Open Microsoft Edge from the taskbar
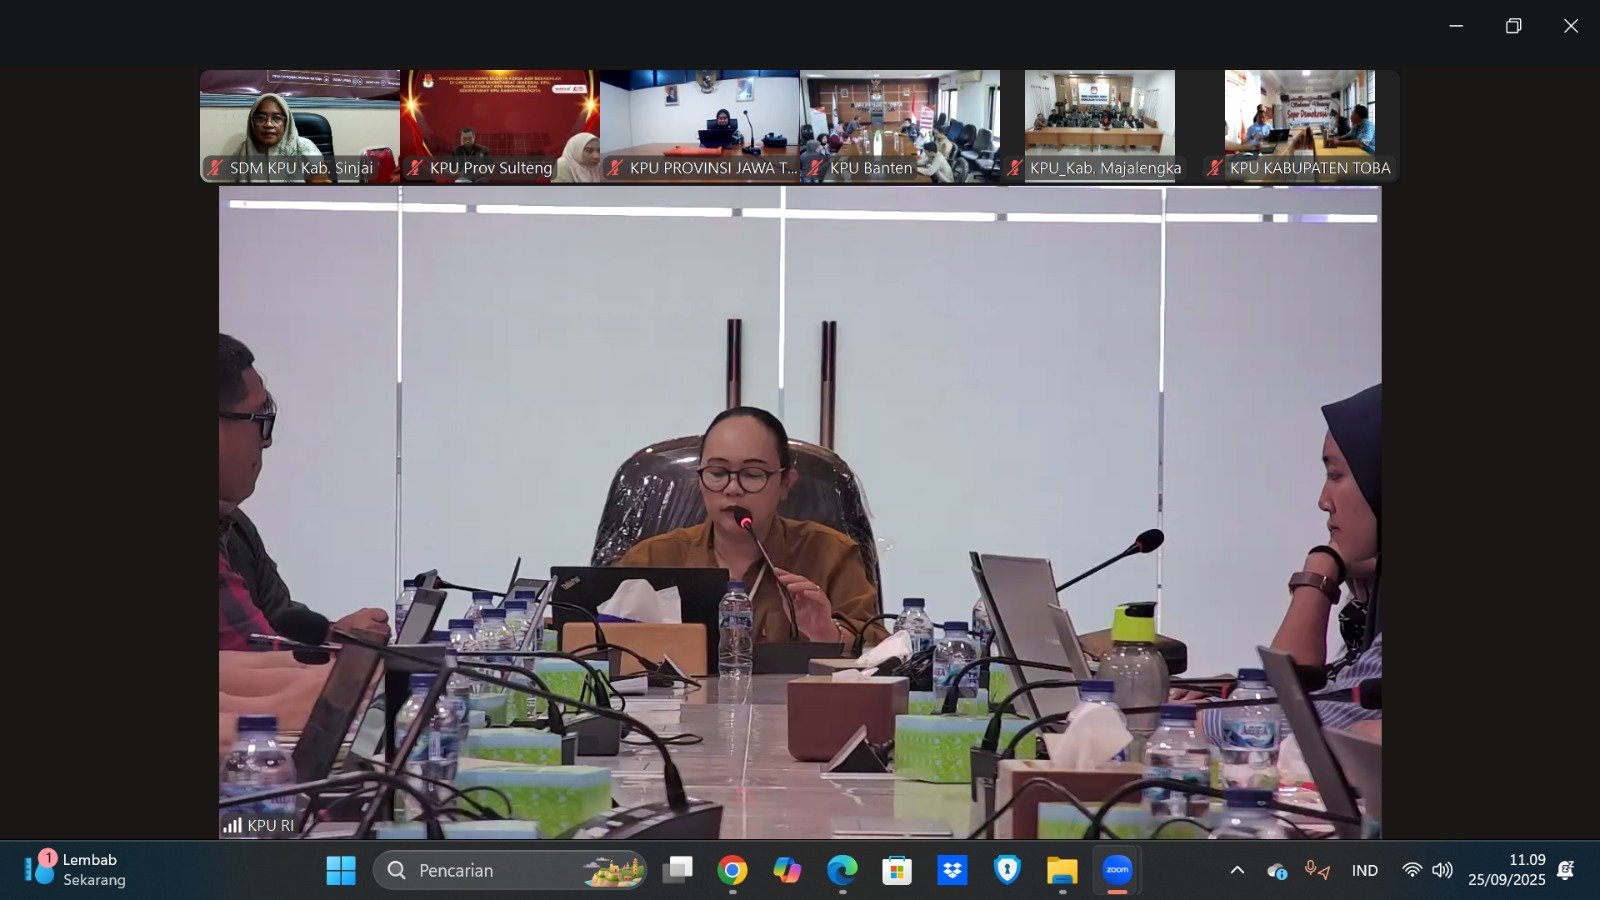The width and height of the screenshot is (1600, 900). click(842, 870)
